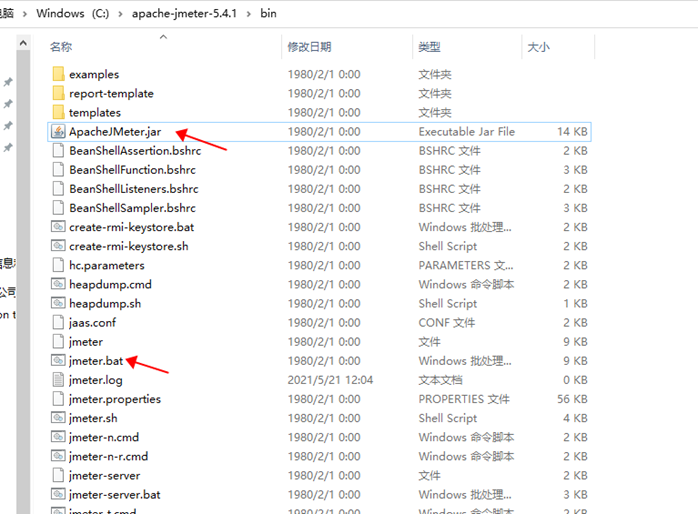Select jmeter-server file icon
698x514 pixels.
(x=58, y=475)
